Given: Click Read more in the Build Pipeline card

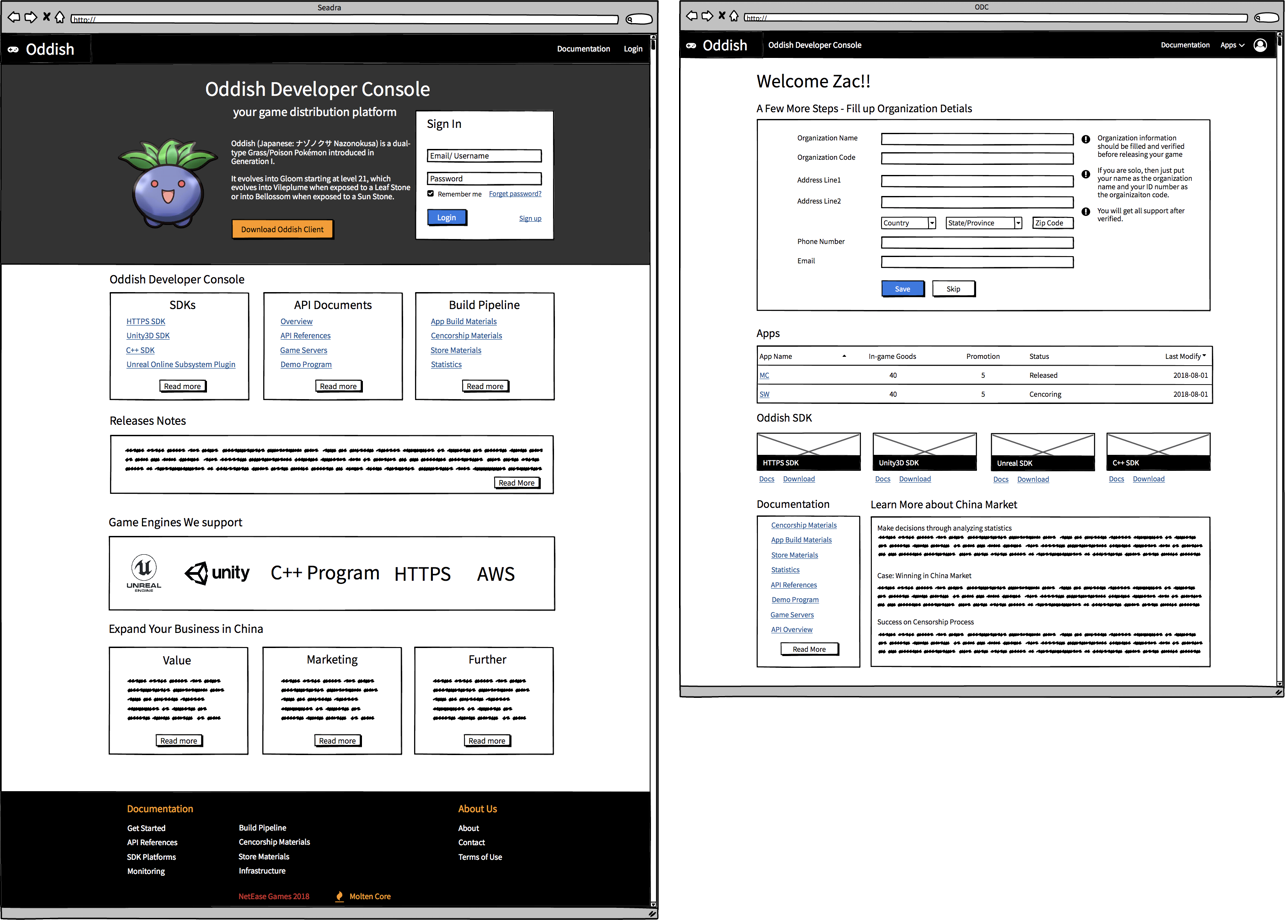Looking at the screenshot, I should [485, 386].
